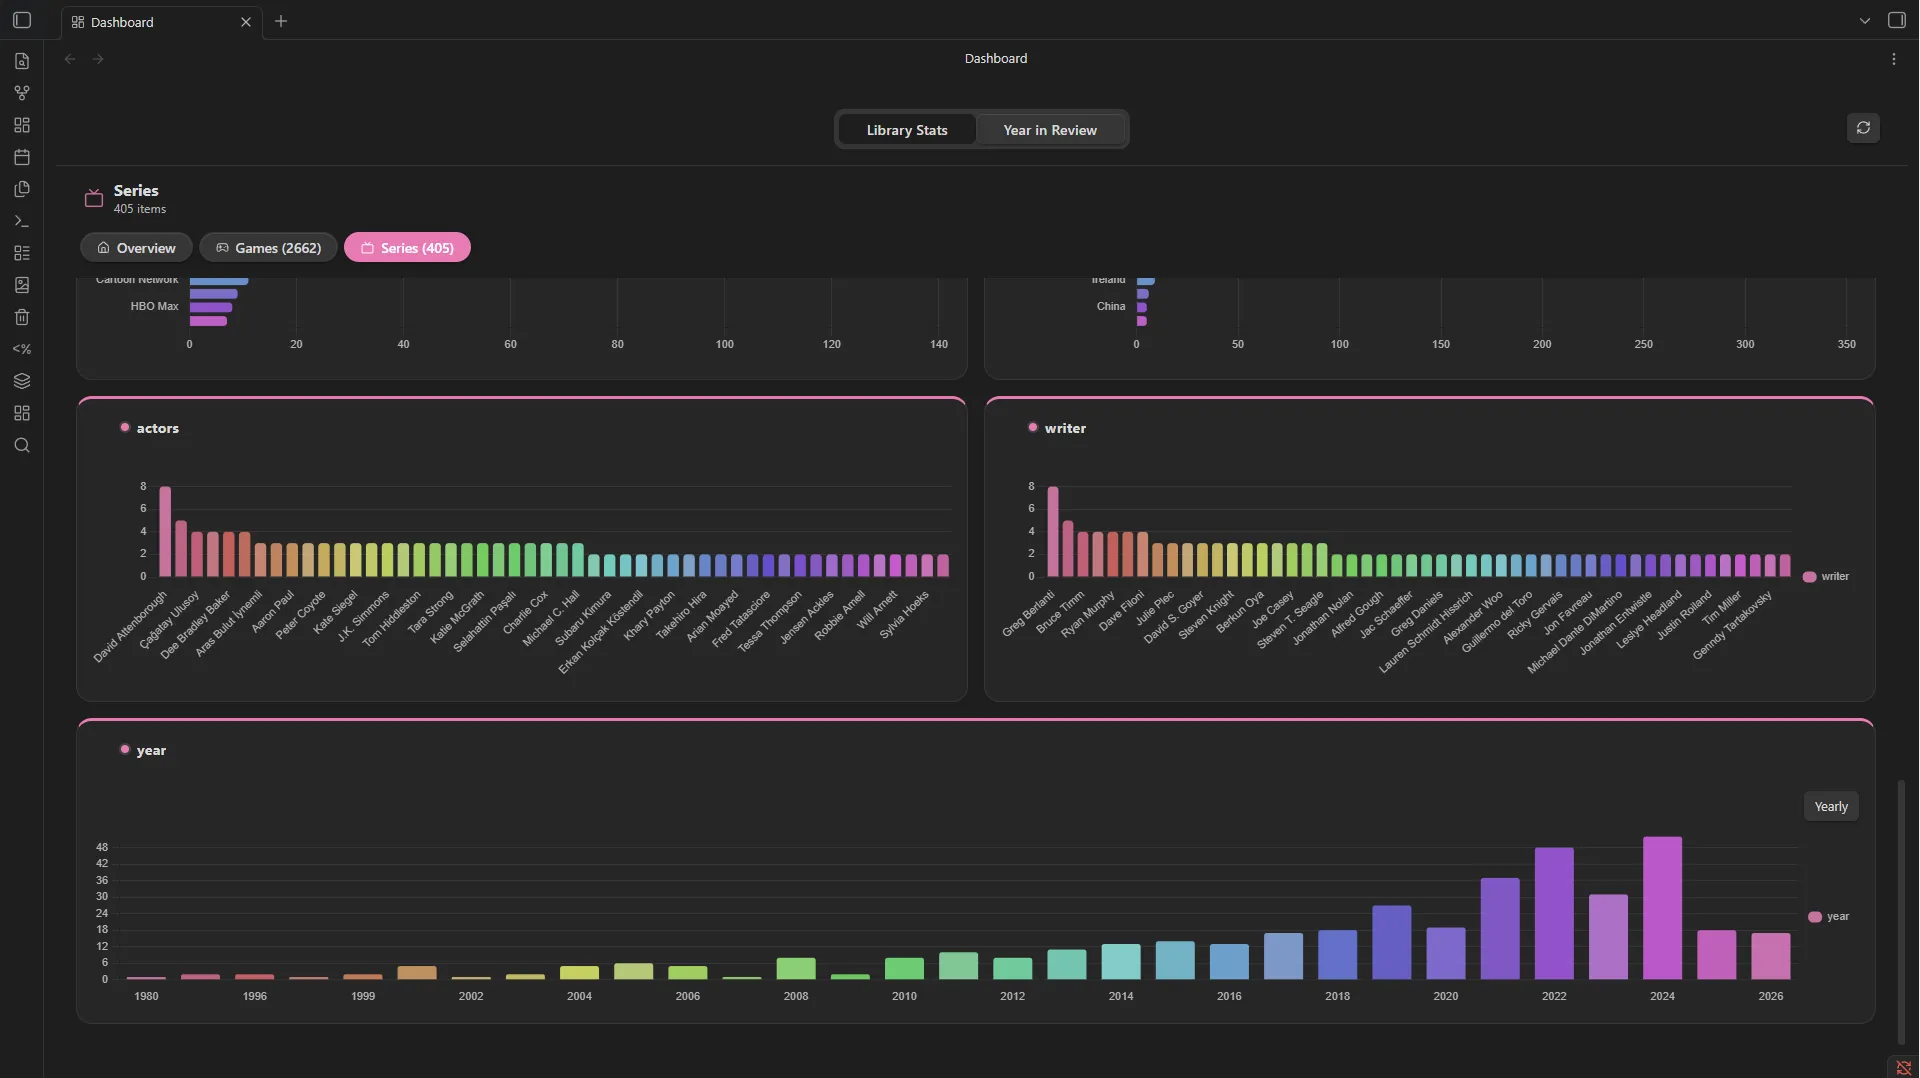
Task: Click the Templater <% ribbon icon
Action: (x=22, y=349)
